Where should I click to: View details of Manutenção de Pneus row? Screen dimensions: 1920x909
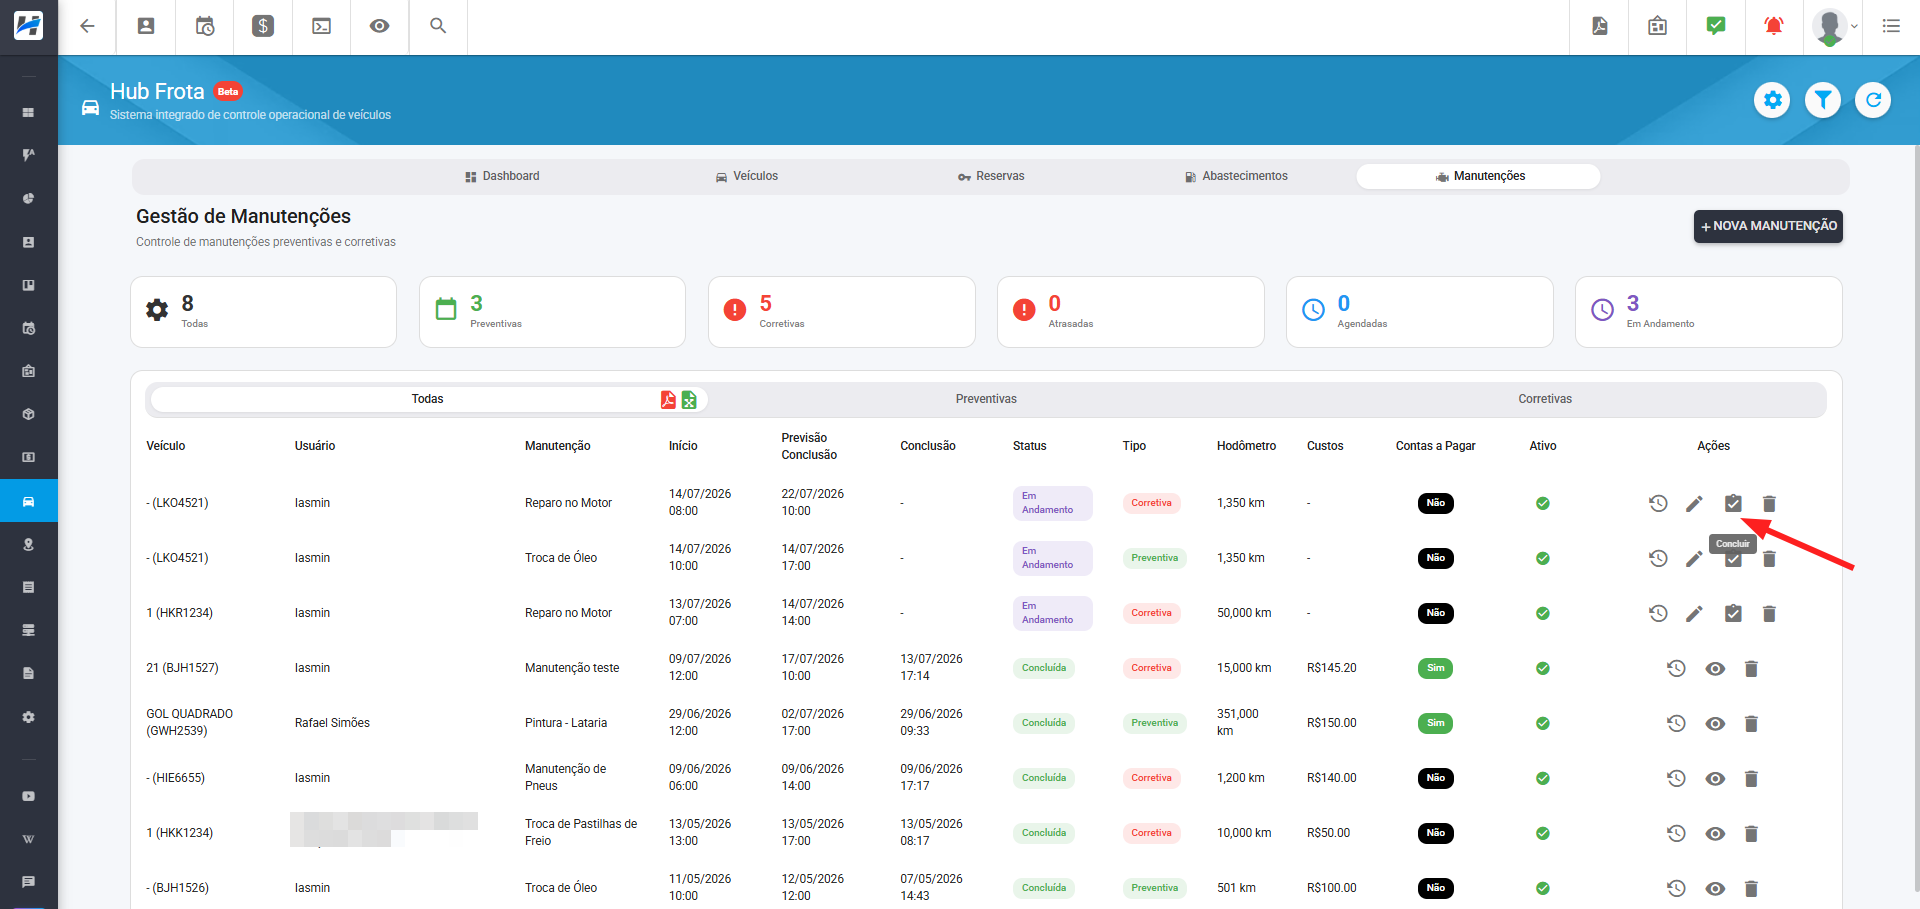pos(1715,778)
